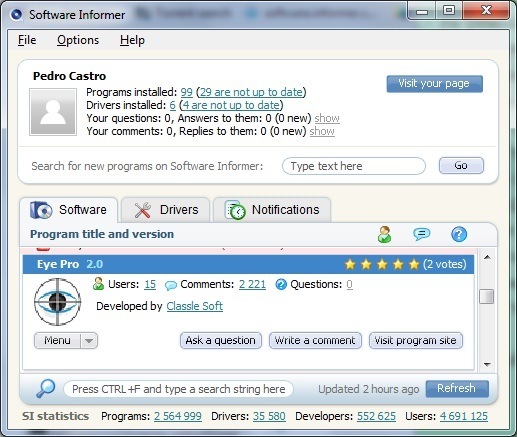Screen dimensions: 517x437
Task: Click the Eye Pro Menu button
Action: point(57,341)
